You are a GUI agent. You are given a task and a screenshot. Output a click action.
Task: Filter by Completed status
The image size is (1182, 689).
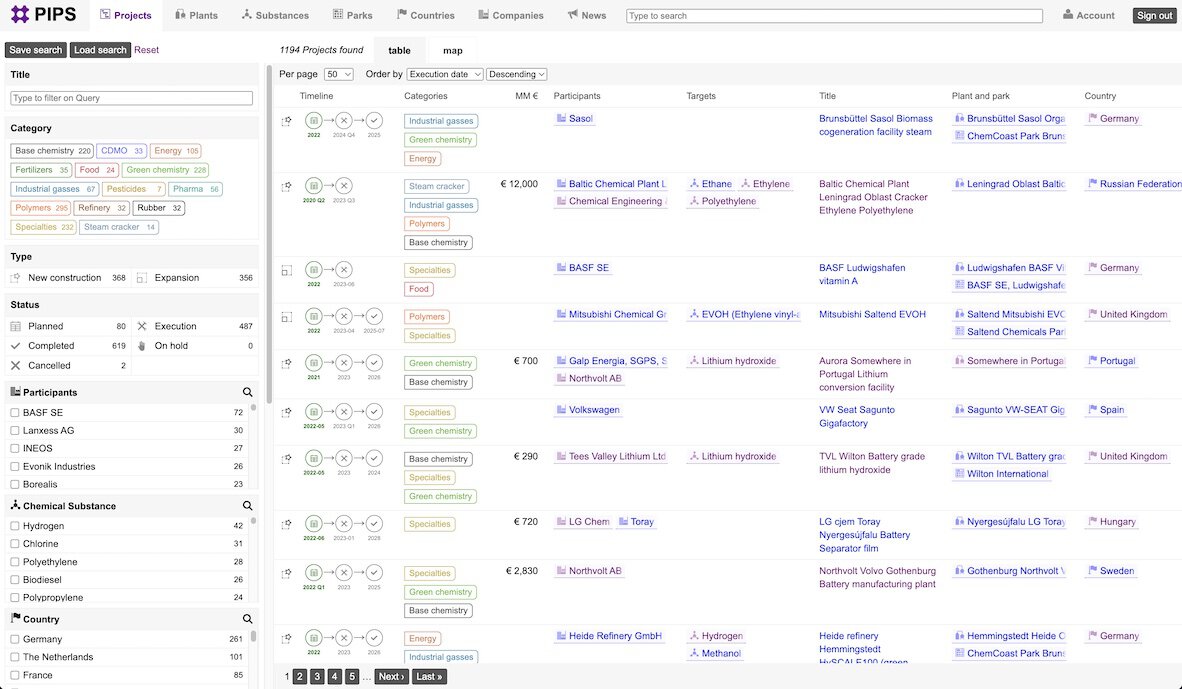tap(69, 345)
